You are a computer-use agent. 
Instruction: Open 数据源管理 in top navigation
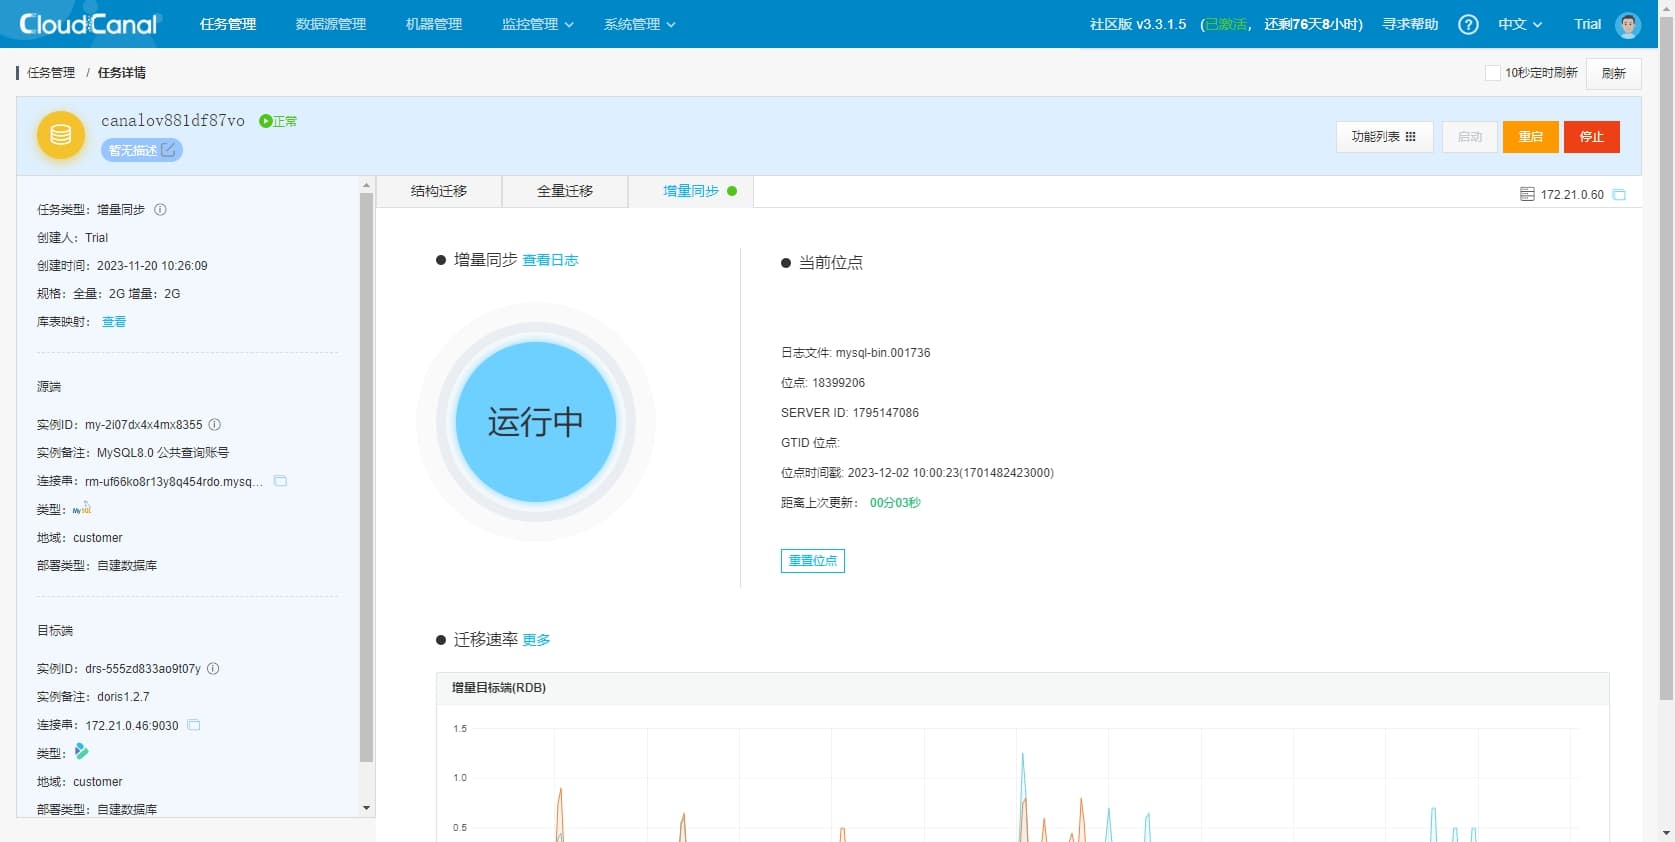click(331, 24)
